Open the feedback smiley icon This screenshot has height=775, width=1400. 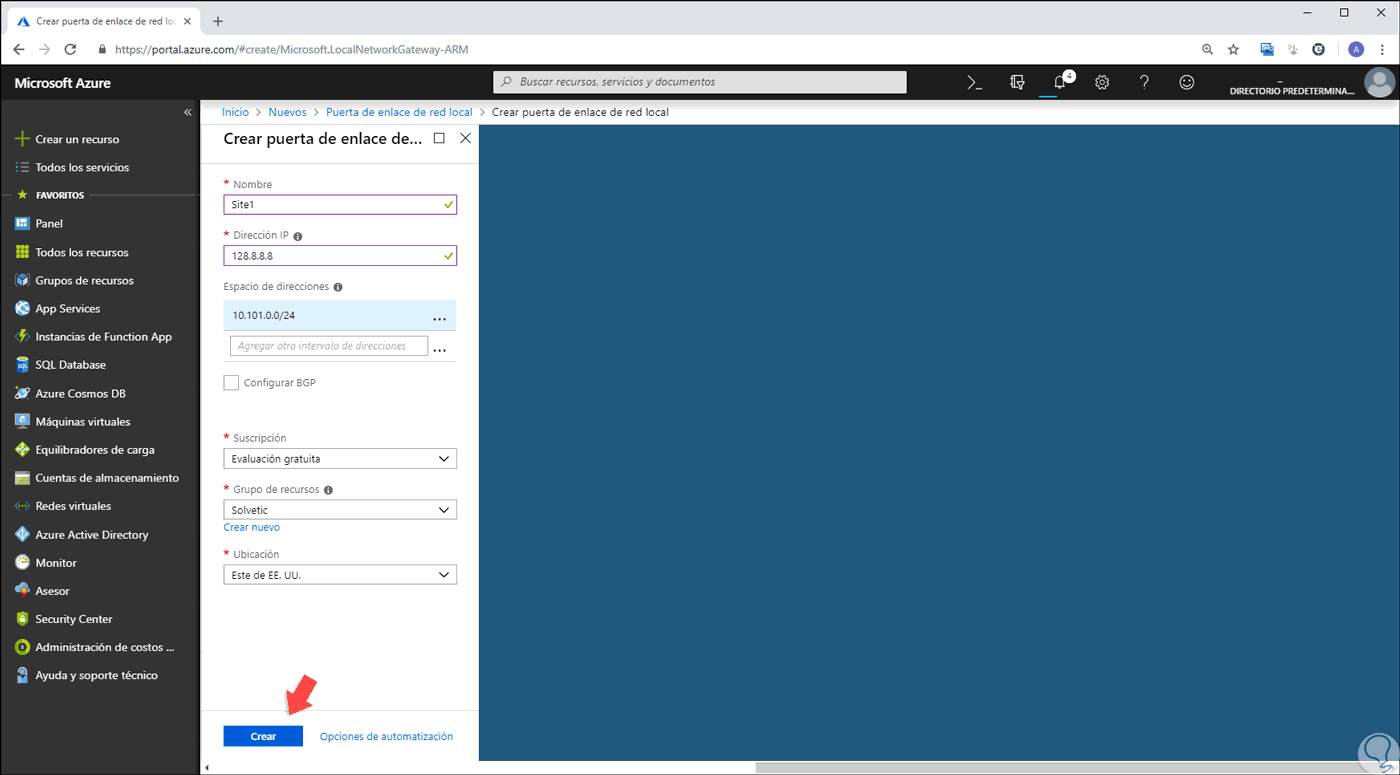1187,83
